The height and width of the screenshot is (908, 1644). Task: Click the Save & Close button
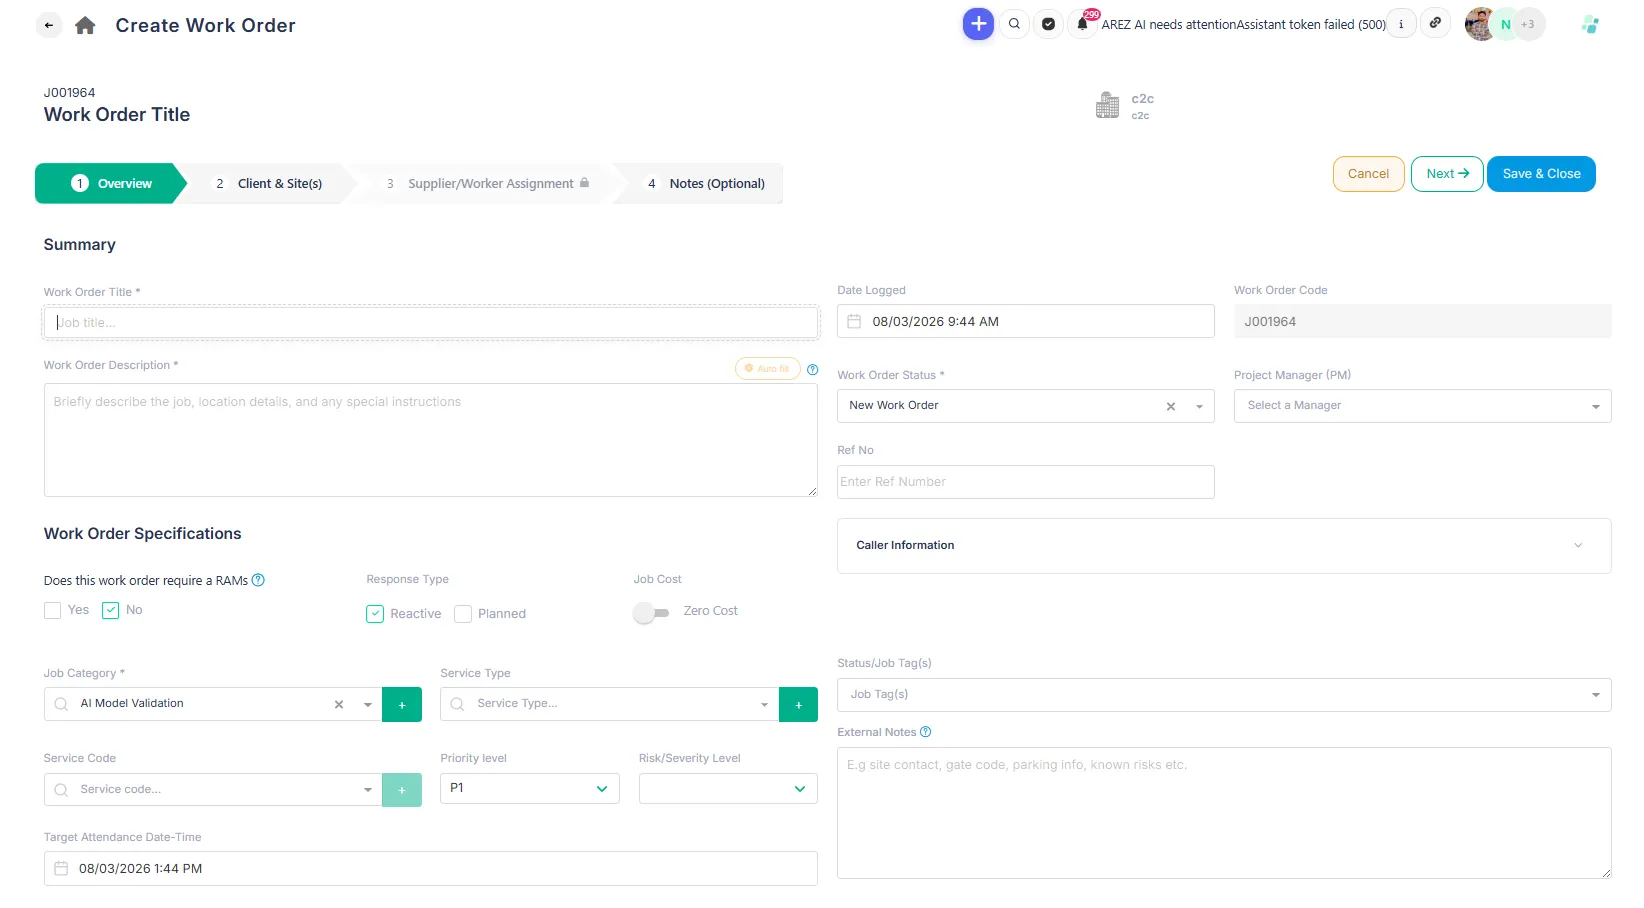click(x=1541, y=174)
